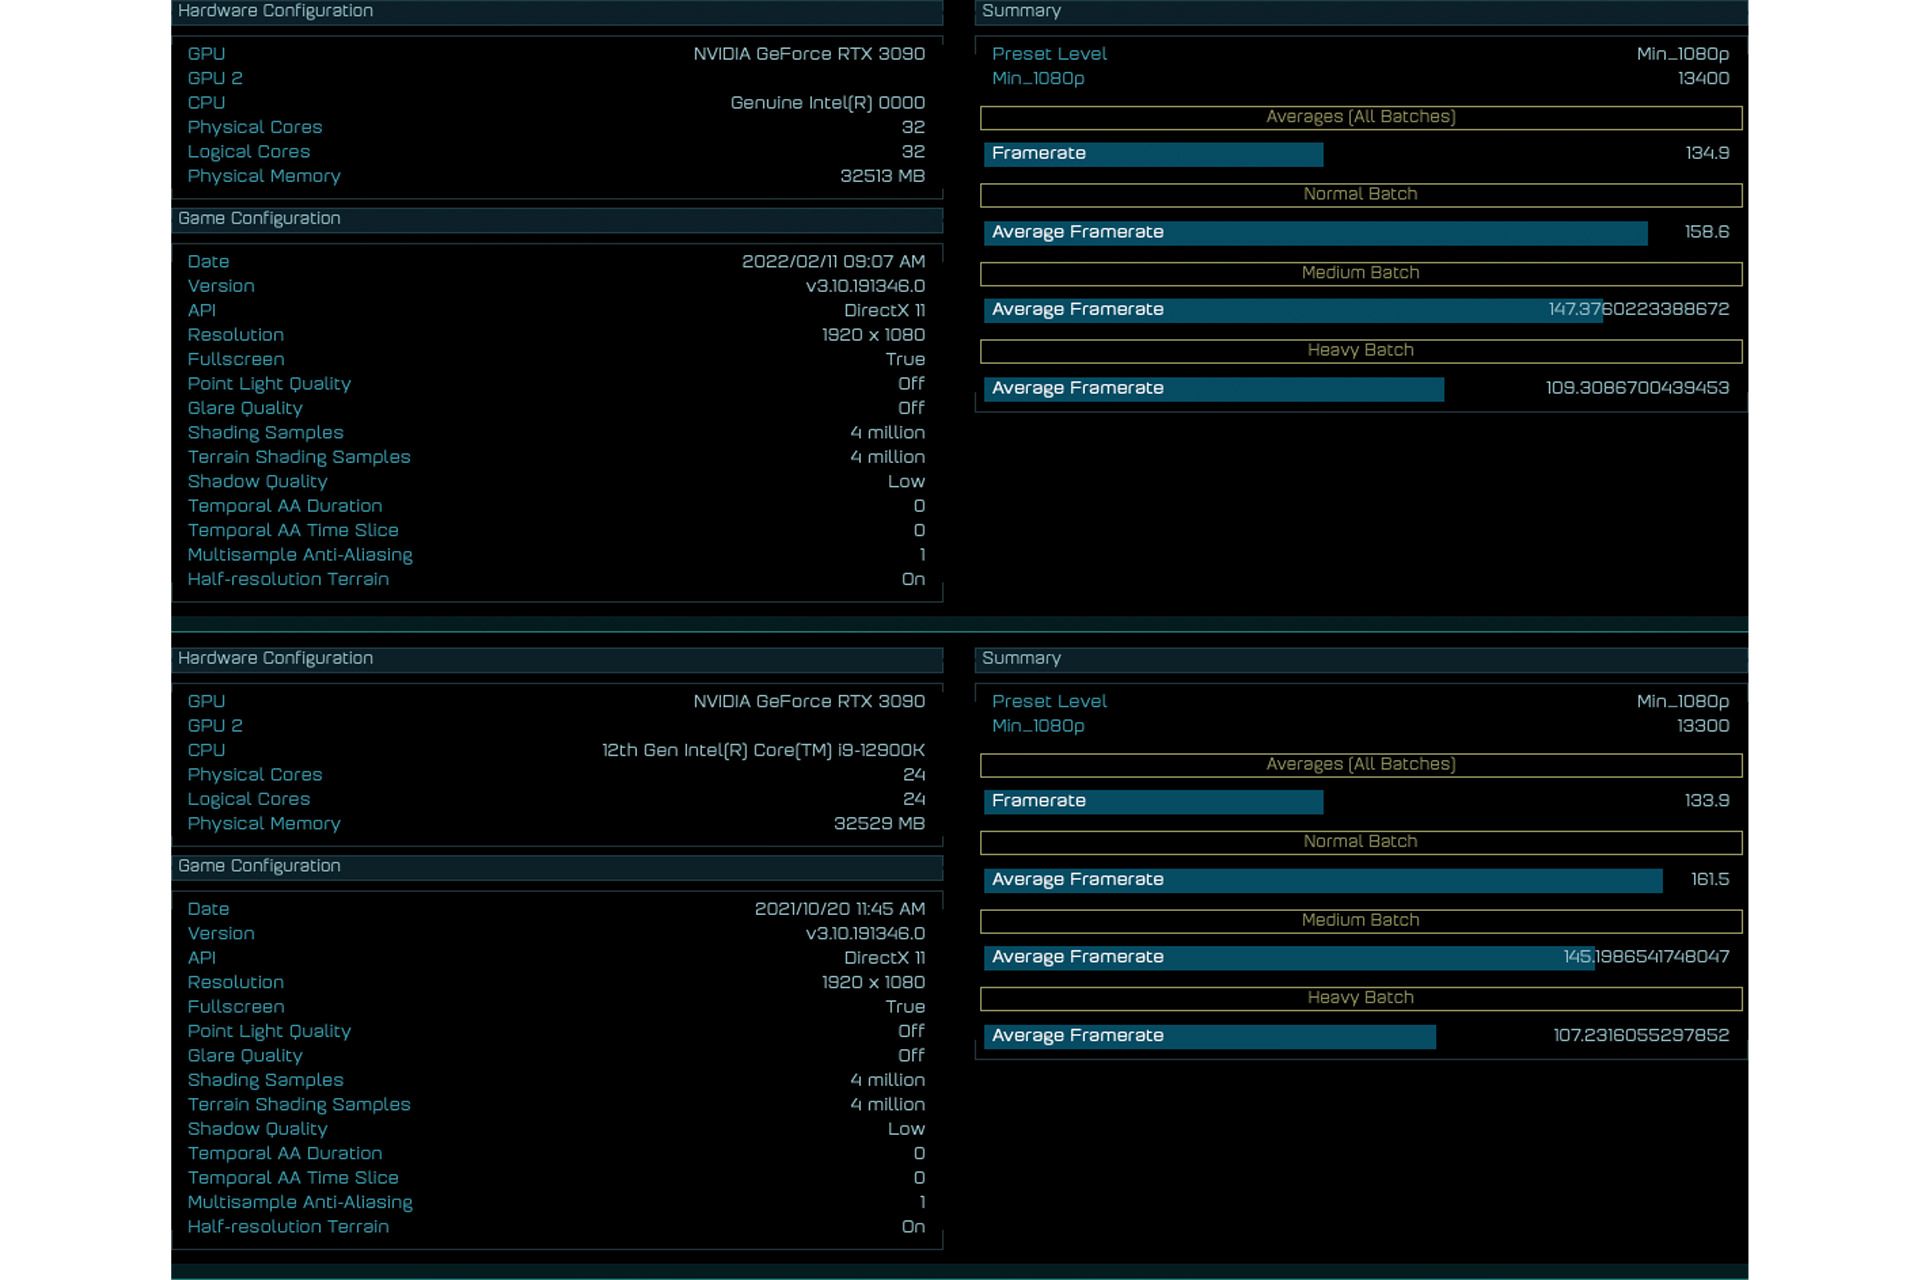Click Game Configuration header above the 2021 date

[259, 866]
